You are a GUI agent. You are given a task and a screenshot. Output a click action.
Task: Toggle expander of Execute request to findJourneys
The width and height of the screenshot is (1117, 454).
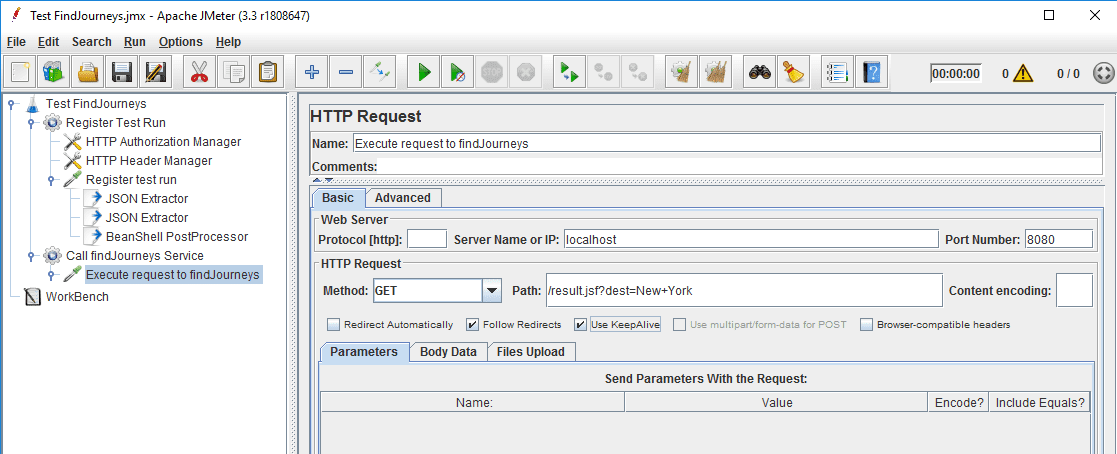tap(51, 274)
